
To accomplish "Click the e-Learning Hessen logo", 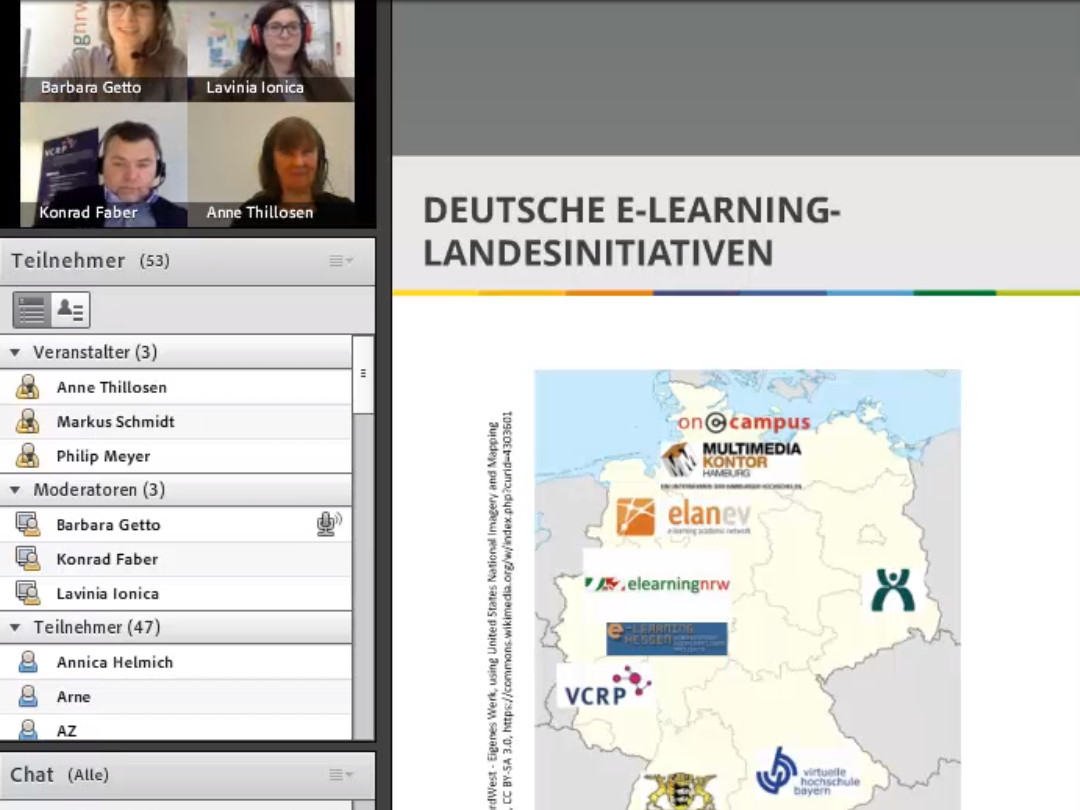I will [x=666, y=638].
